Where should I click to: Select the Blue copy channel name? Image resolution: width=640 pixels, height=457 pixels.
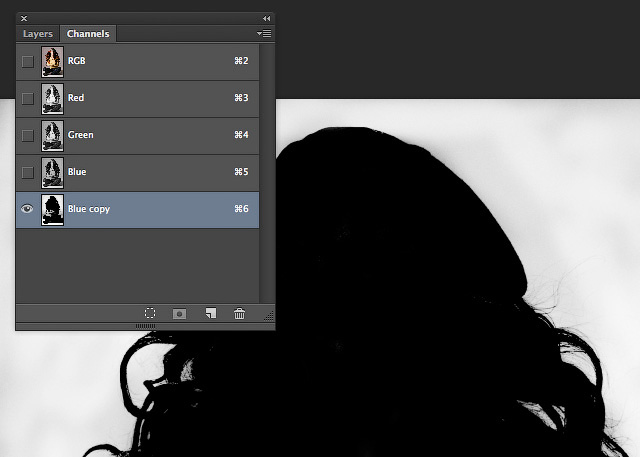tap(89, 209)
